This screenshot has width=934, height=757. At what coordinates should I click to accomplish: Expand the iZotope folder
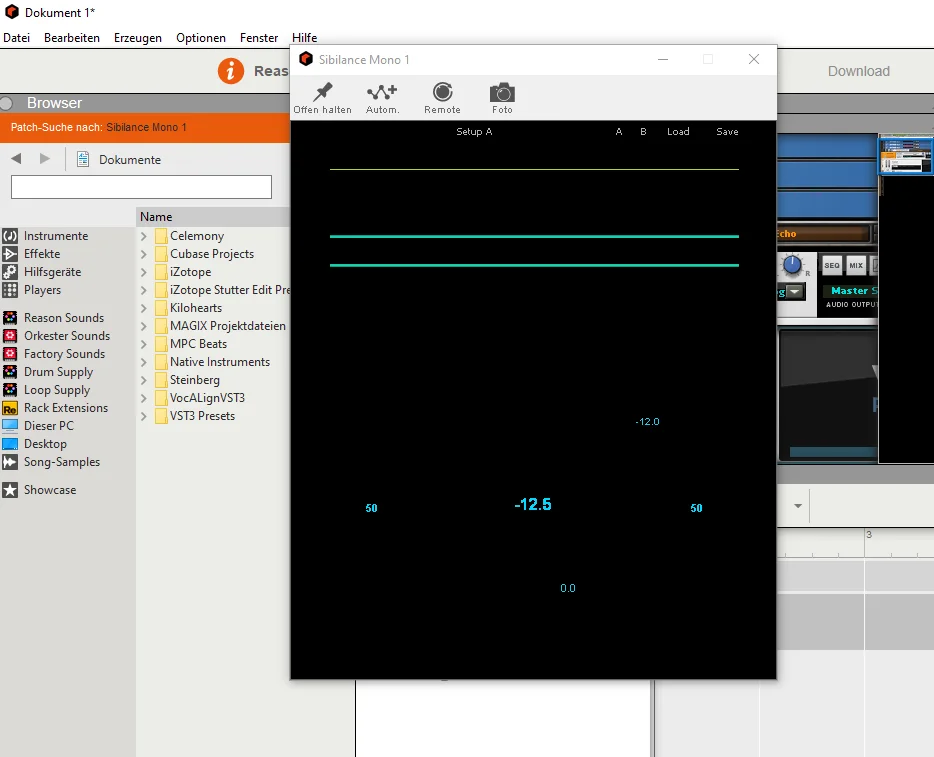[144, 272]
